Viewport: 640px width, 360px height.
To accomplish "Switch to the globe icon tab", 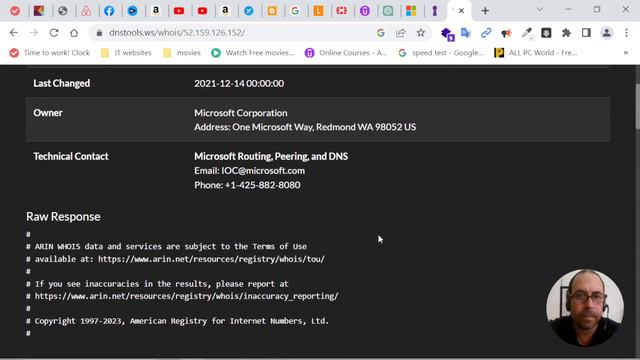I will tap(62, 11).
